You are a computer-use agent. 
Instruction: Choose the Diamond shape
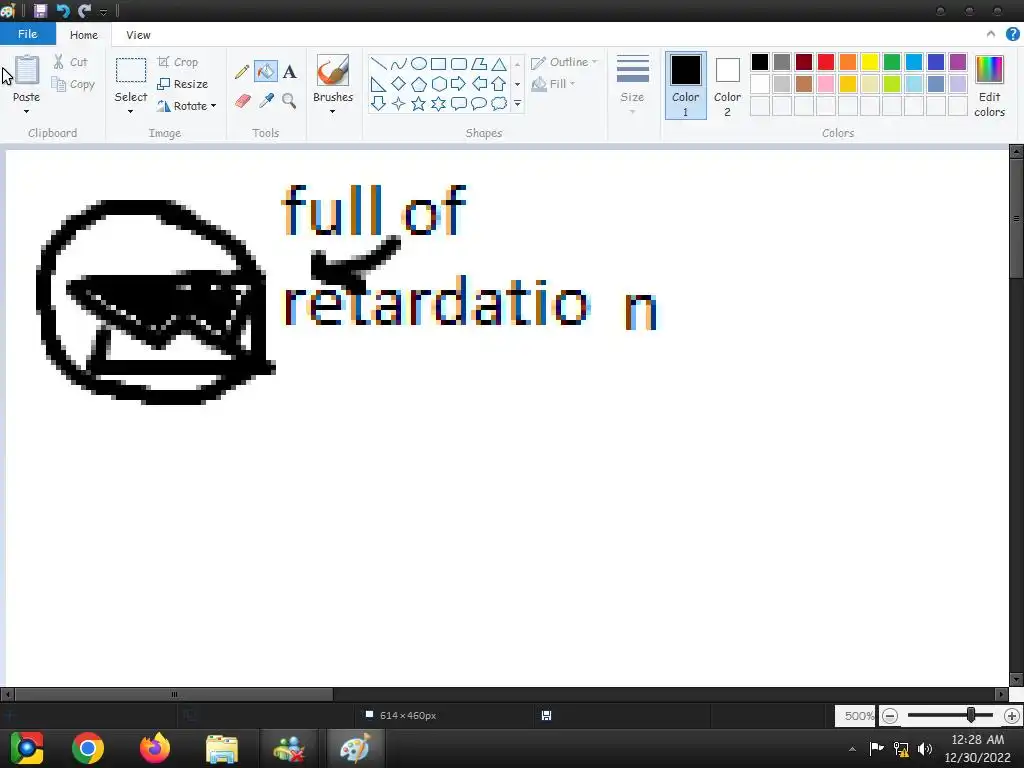[x=398, y=84]
